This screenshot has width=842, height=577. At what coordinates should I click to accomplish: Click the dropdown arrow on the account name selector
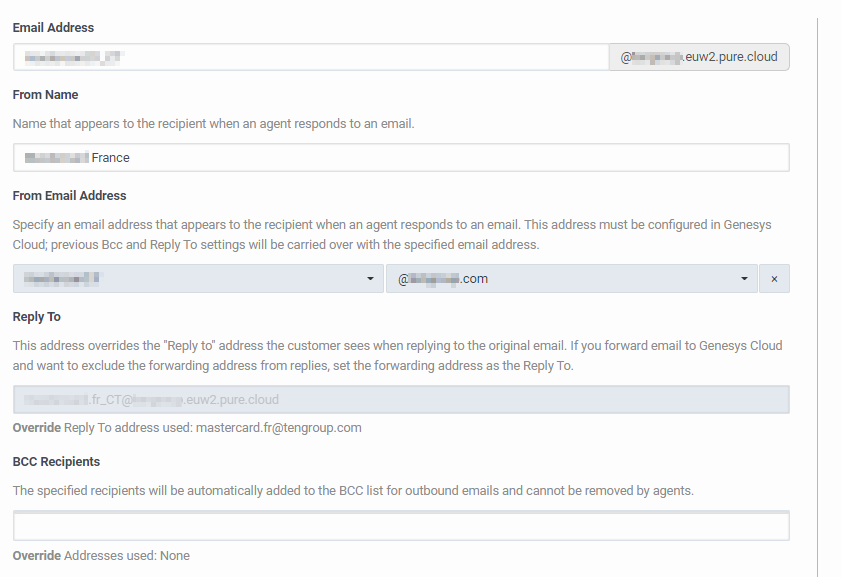[x=369, y=278]
